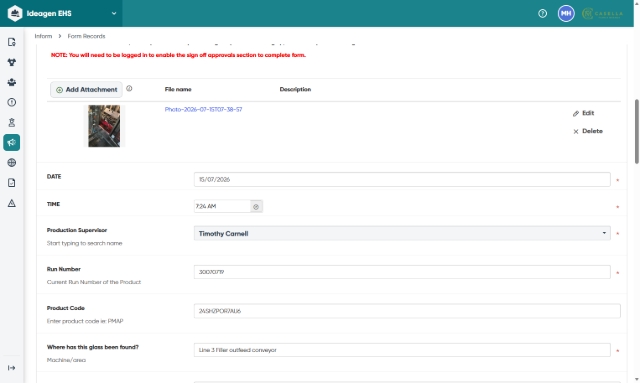Open the time picker clock icon
Image resolution: width=640 pixels, height=383 pixels.
256,207
